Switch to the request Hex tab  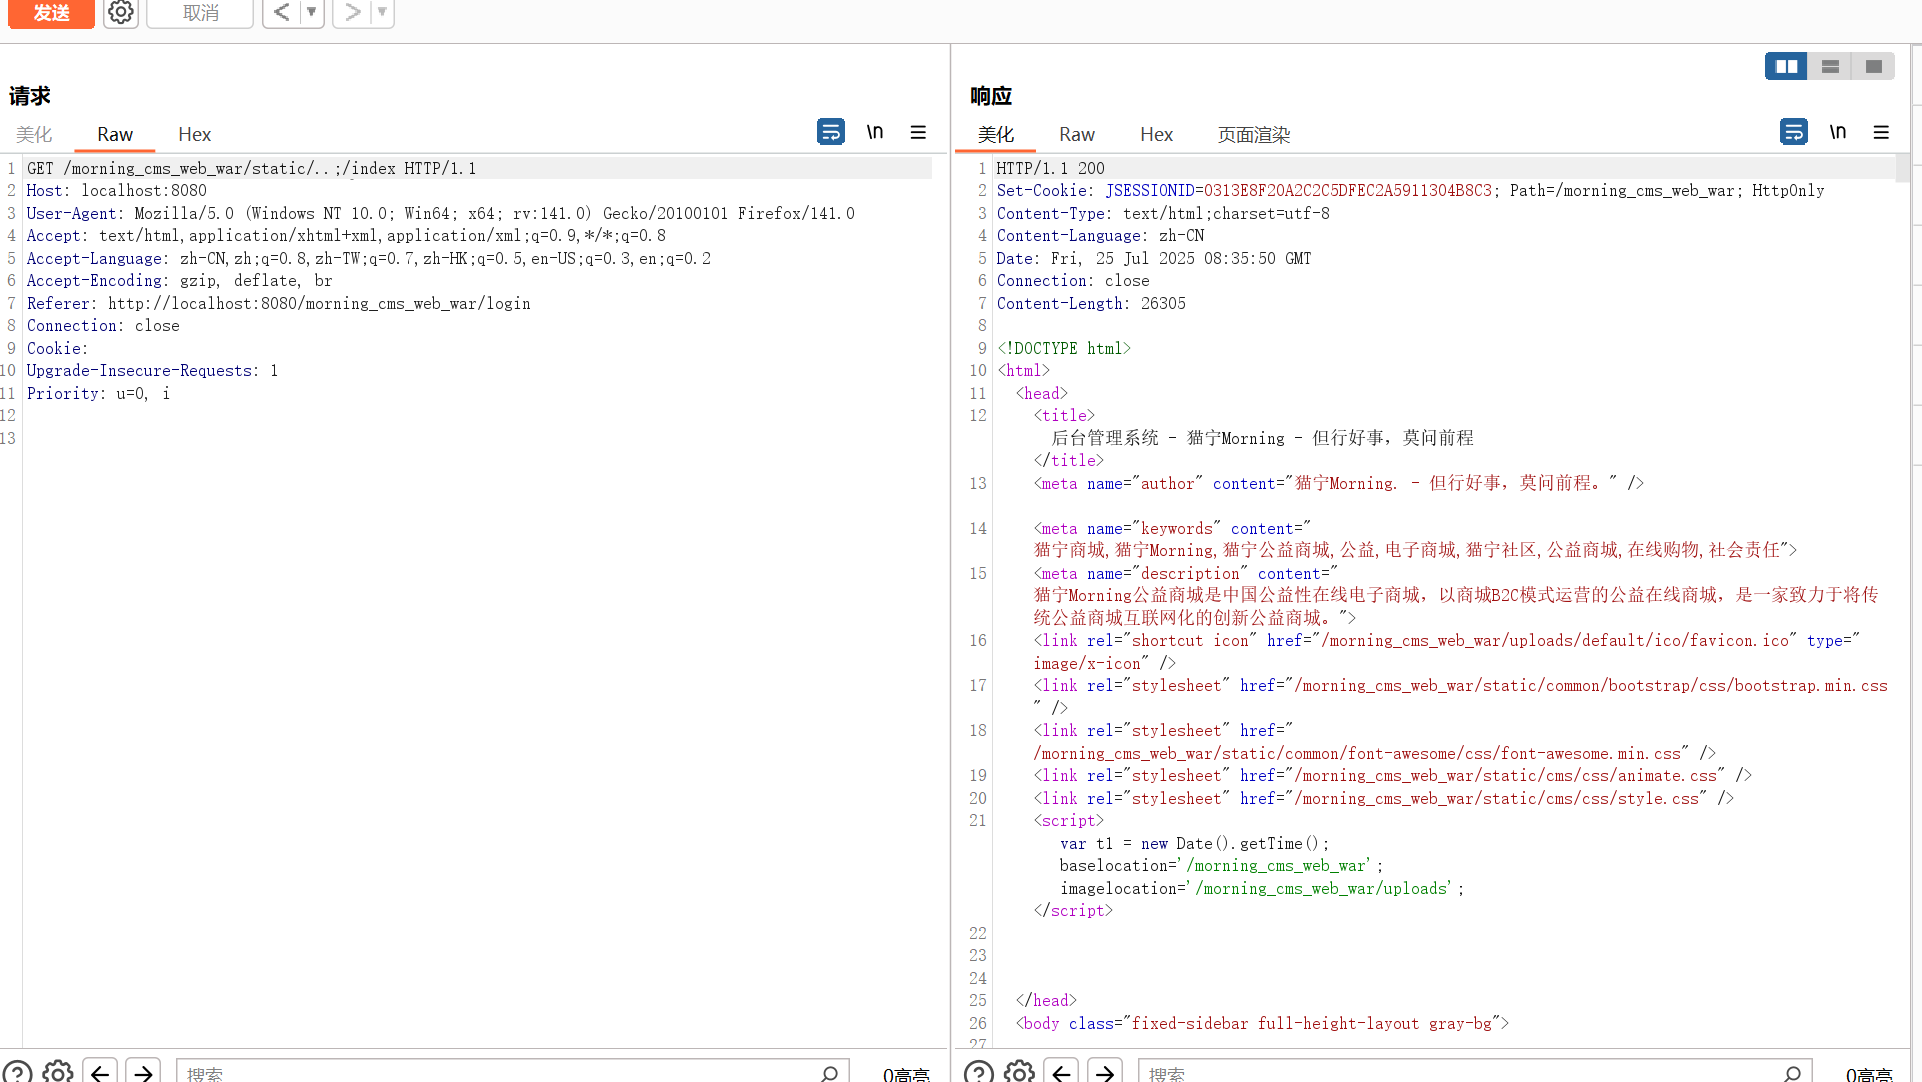[x=194, y=134]
